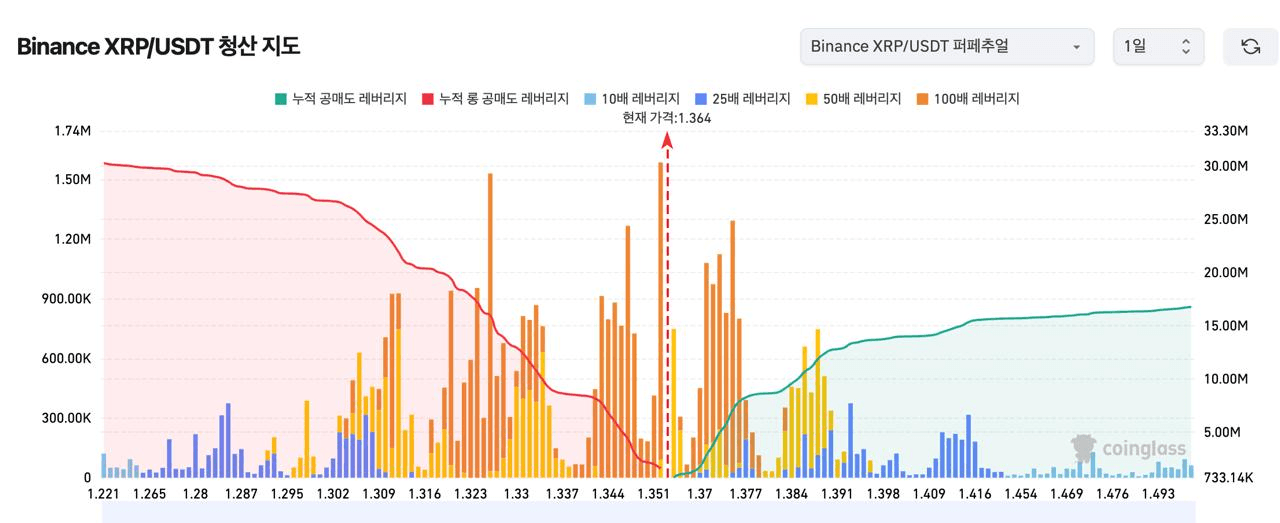This screenshot has height=523, width=1280.
Task: Click the 25.00M right axis label
Action: click(x=1225, y=219)
